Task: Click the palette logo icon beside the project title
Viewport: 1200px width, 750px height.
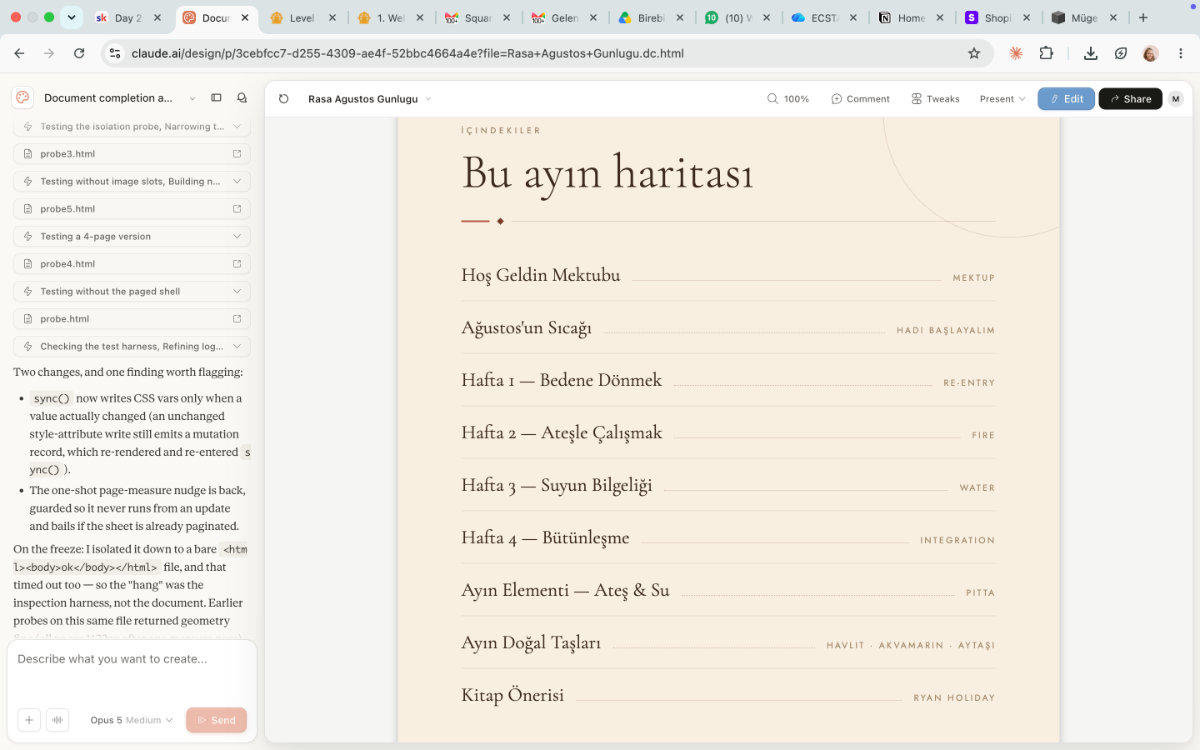Action: point(23,98)
